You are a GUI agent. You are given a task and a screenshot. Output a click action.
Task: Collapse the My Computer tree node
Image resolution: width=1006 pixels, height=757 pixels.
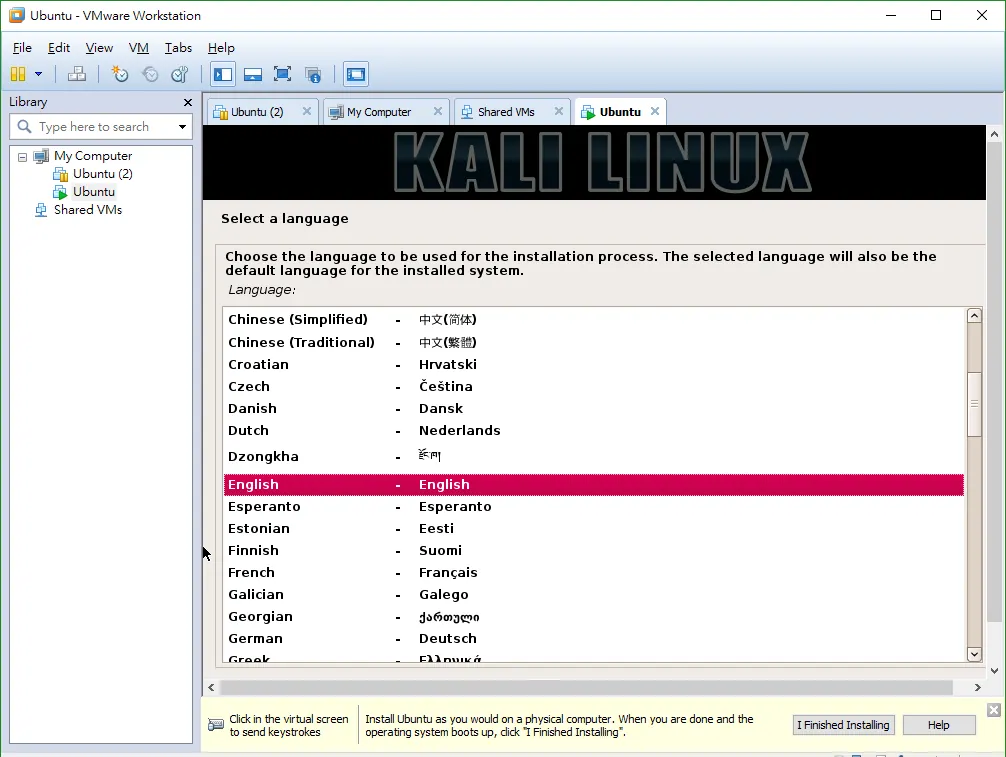click(x=22, y=157)
